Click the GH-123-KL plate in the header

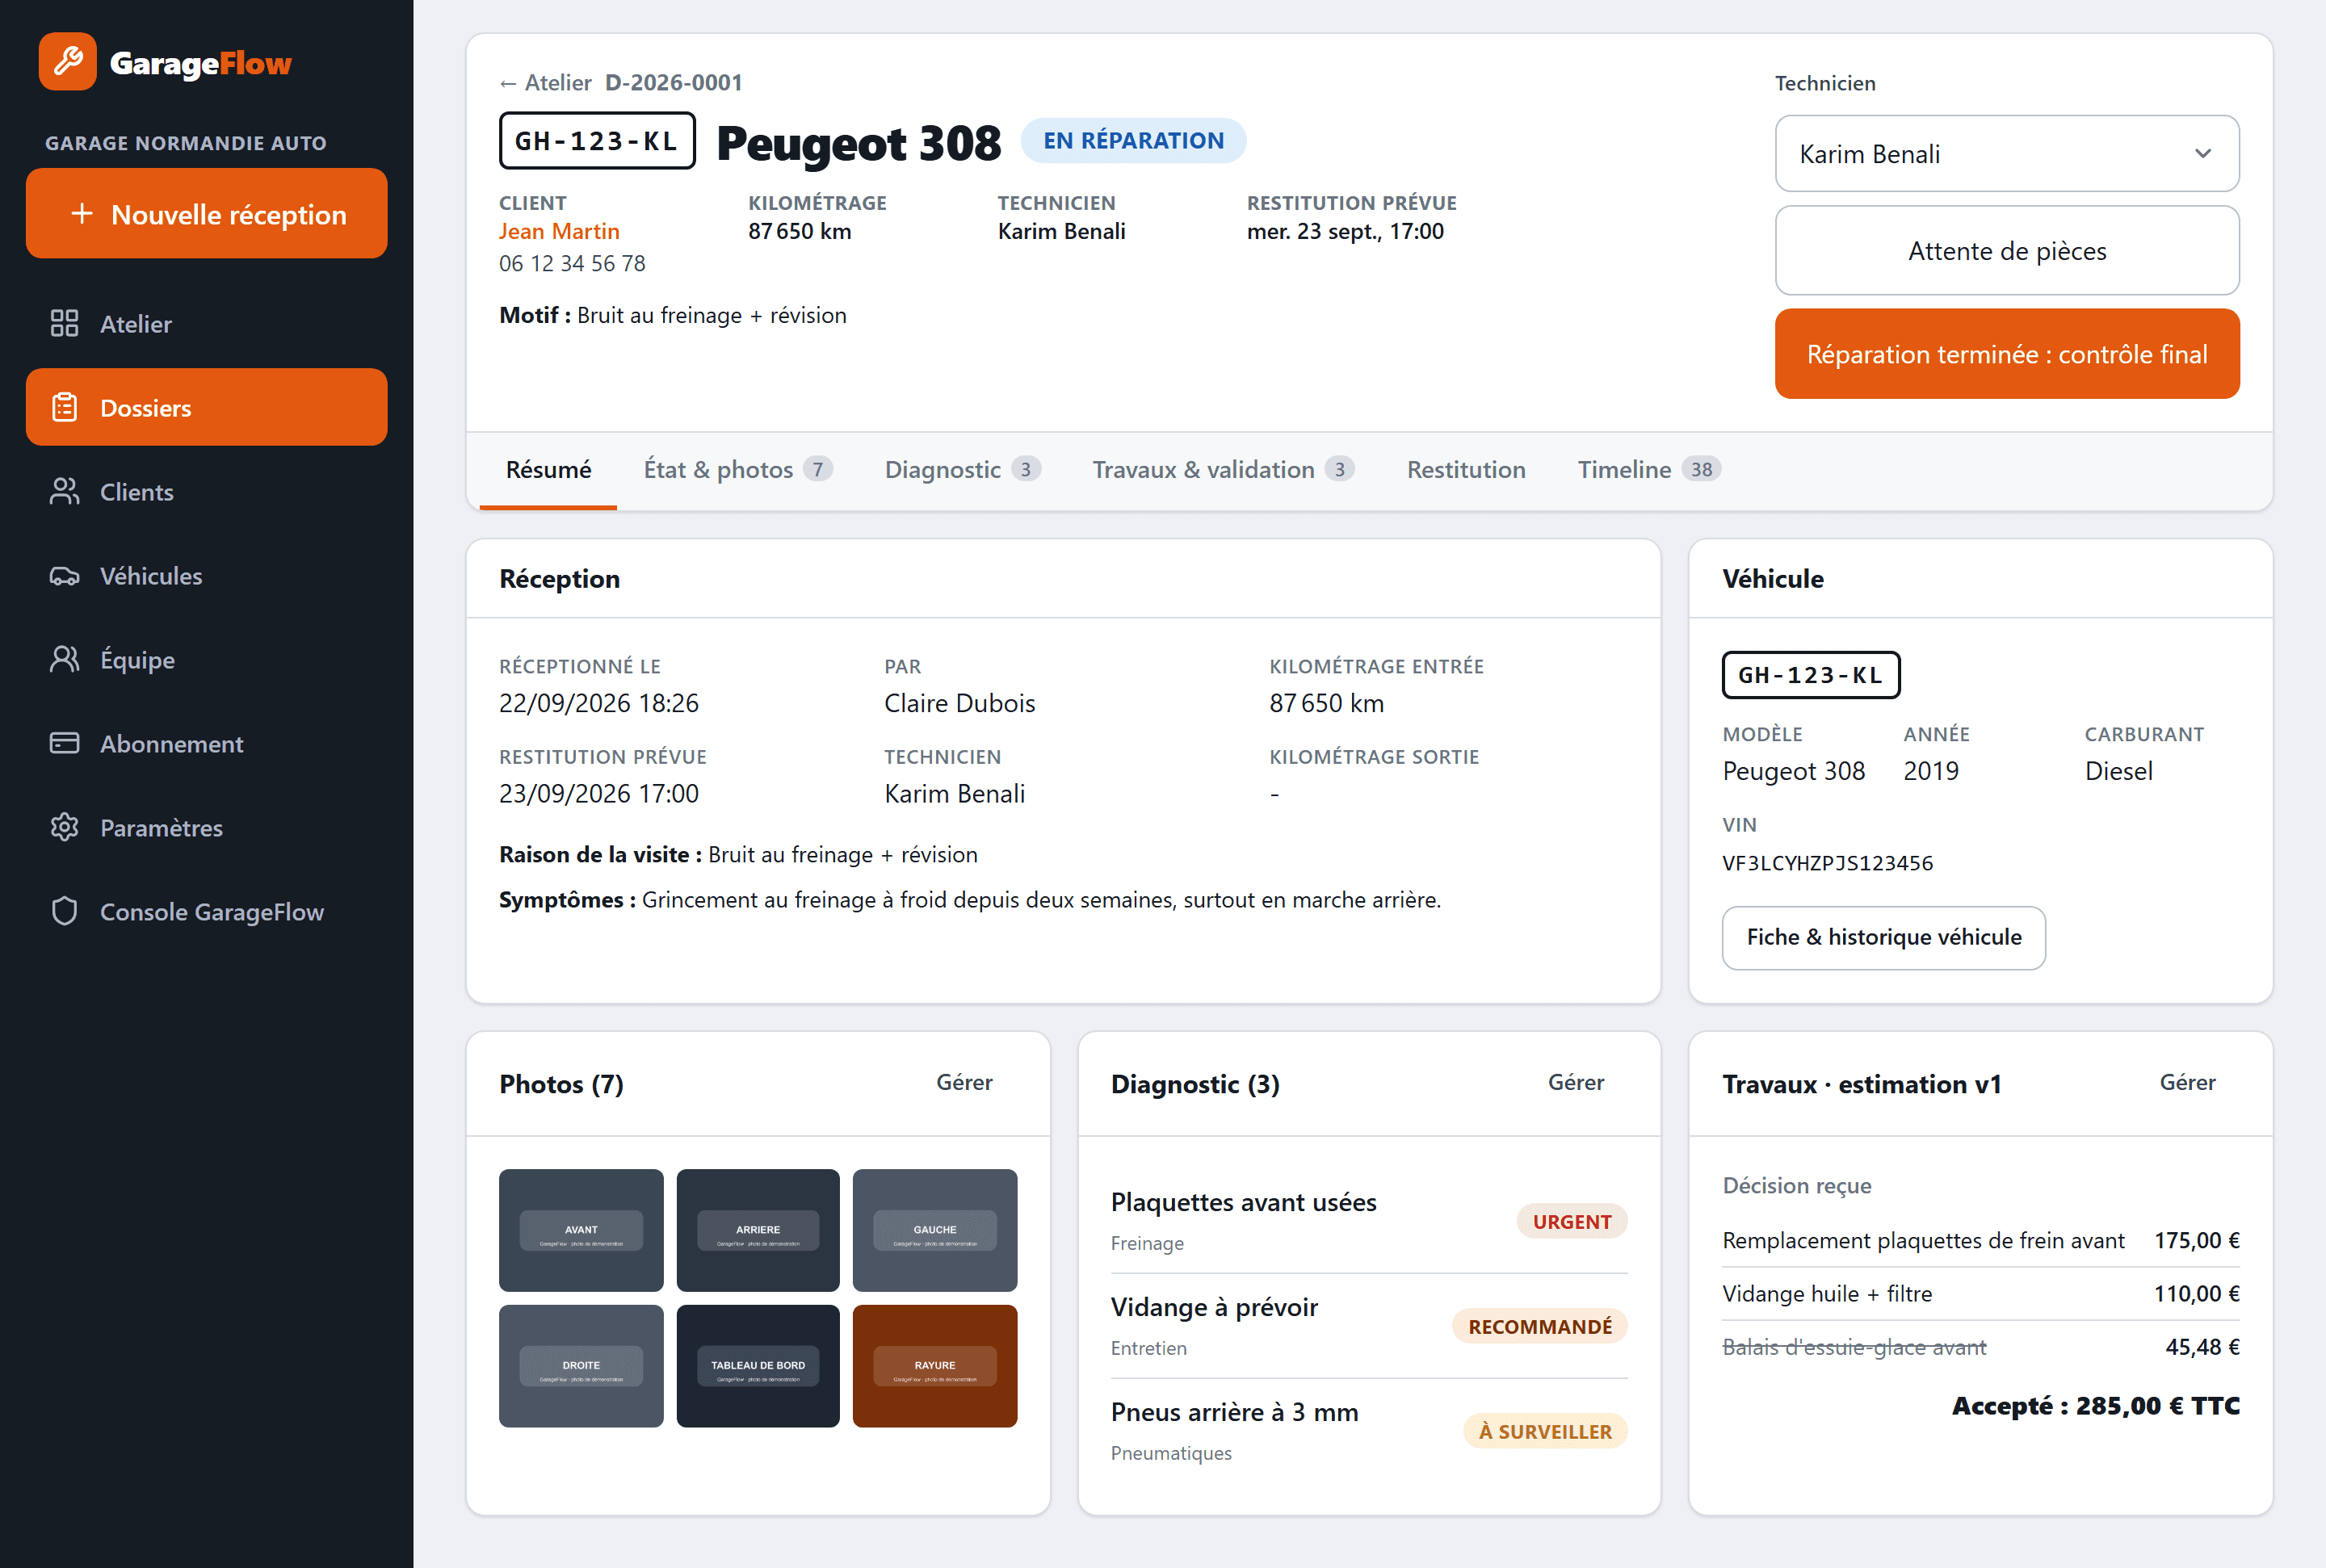pyautogui.click(x=597, y=141)
